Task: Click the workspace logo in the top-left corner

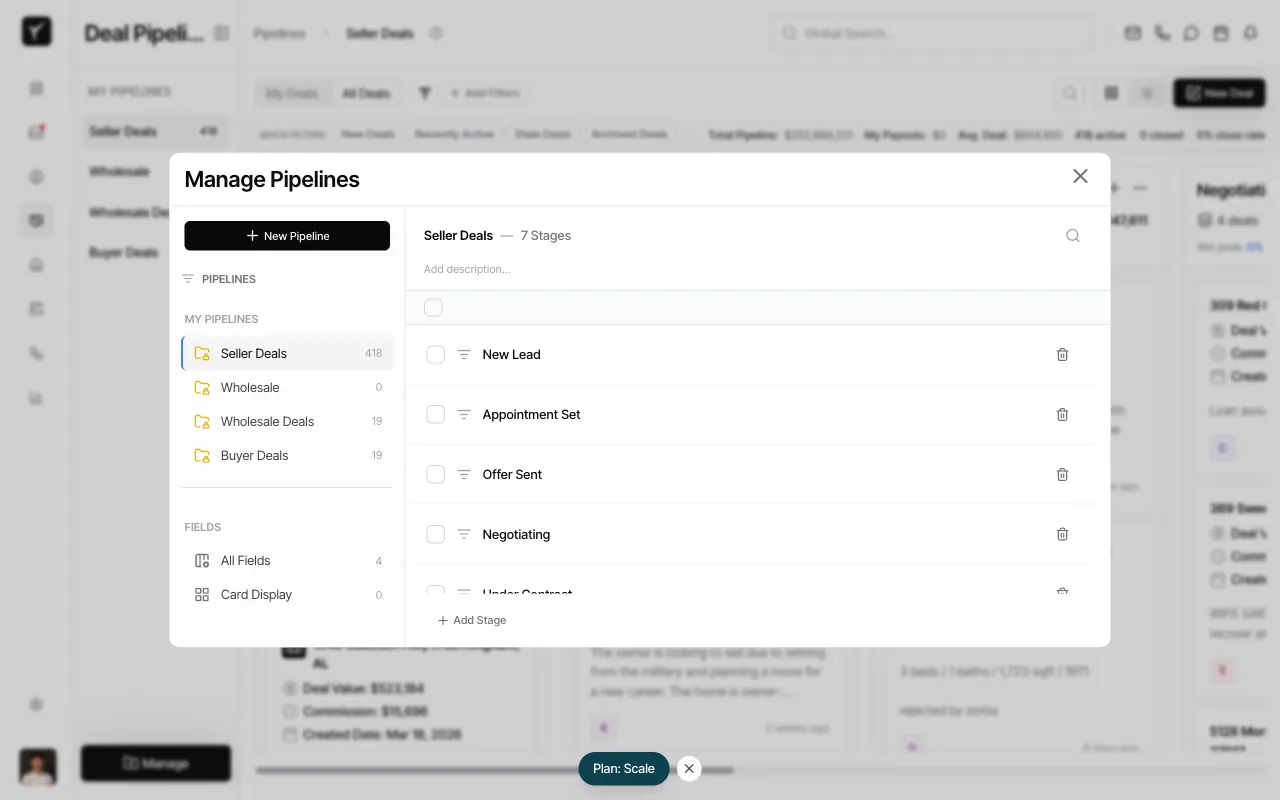Action: point(36,31)
